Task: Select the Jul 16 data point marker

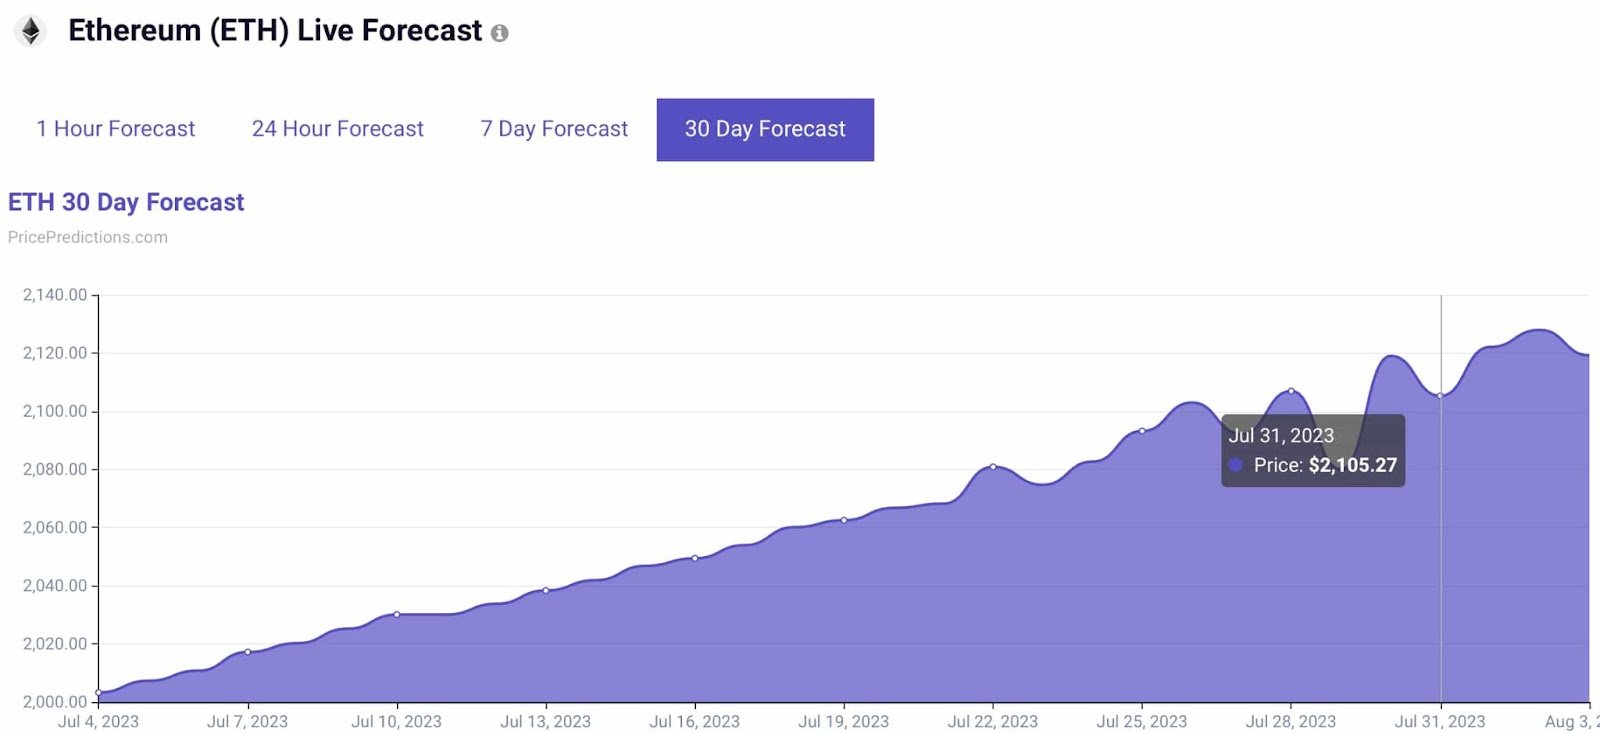Action: pos(695,558)
